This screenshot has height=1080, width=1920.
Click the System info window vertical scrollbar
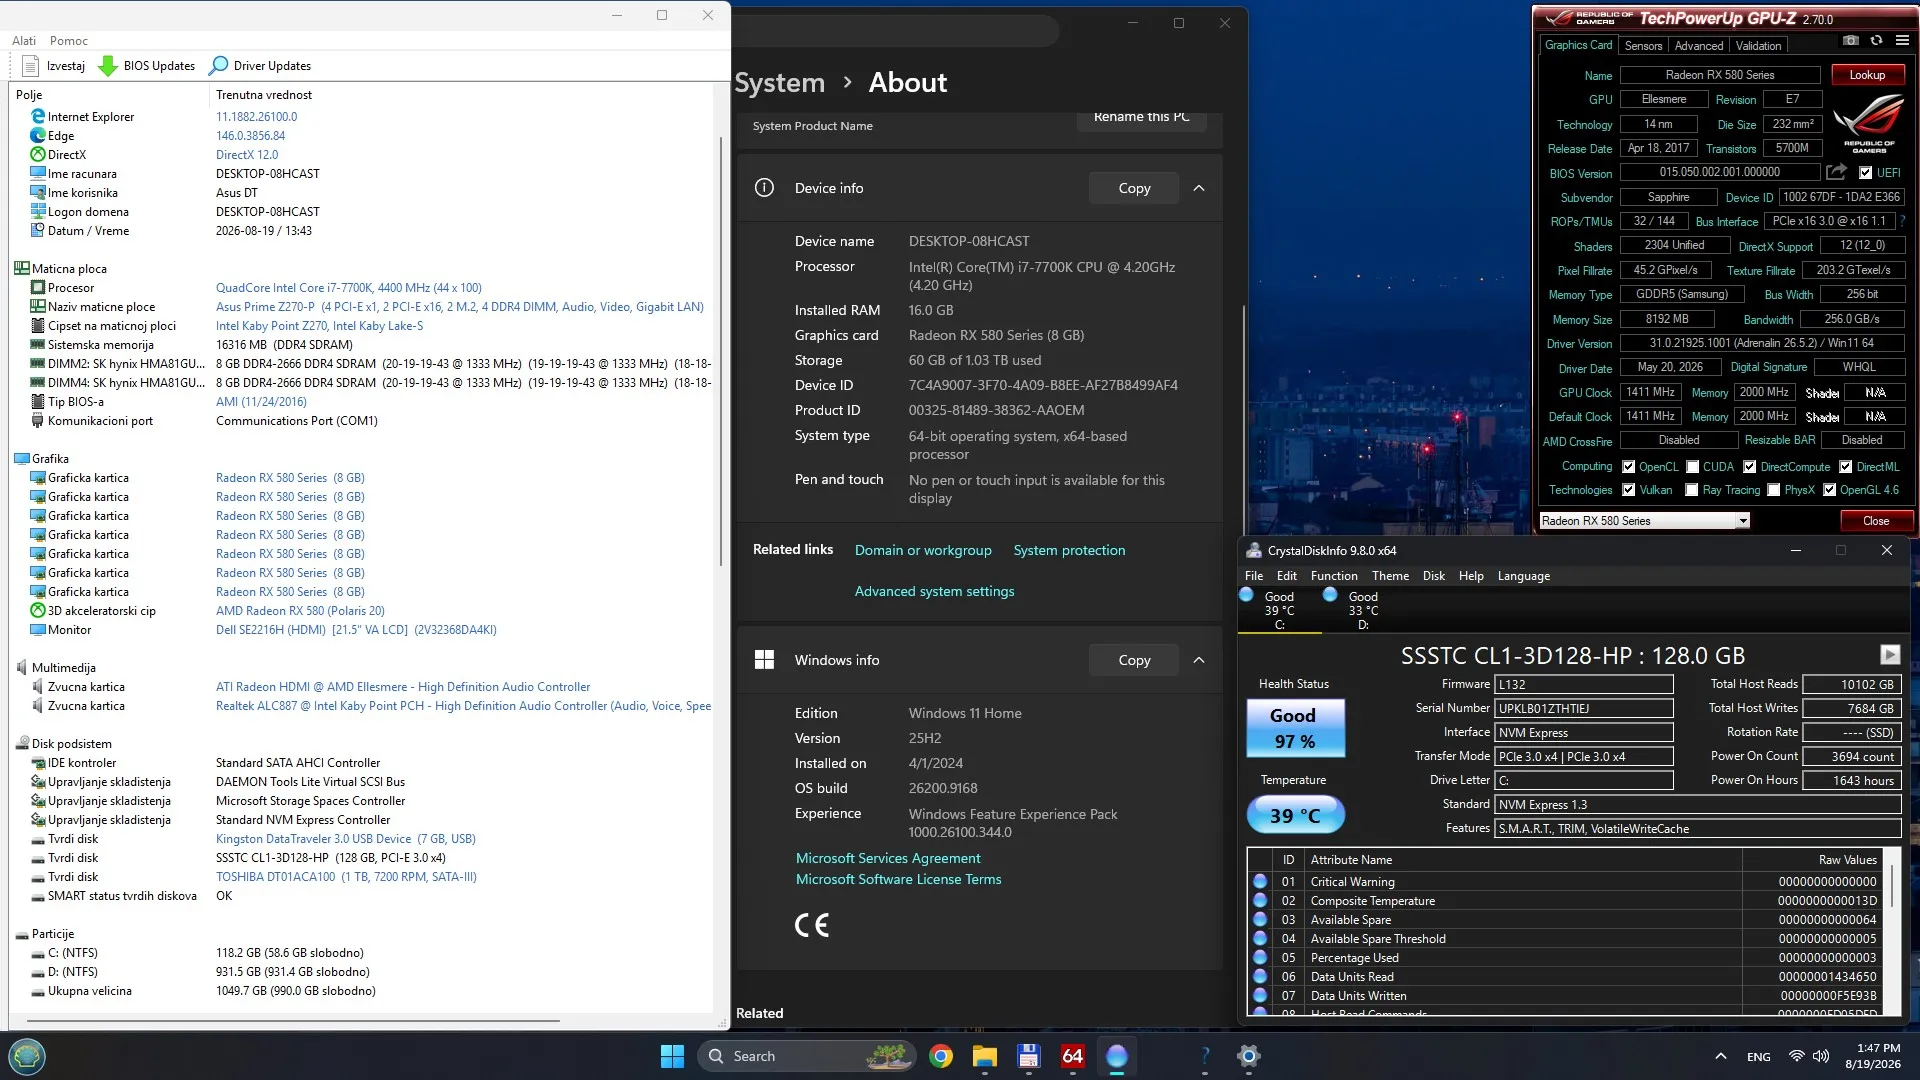click(x=721, y=350)
